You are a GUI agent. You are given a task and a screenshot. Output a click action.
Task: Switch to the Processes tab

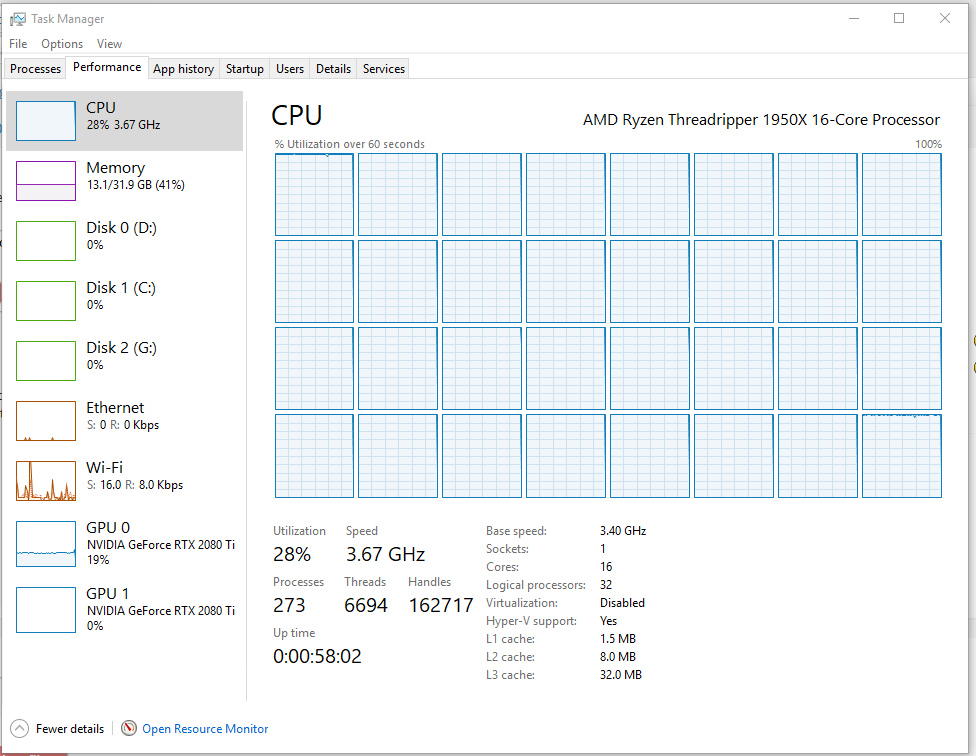click(x=36, y=69)
